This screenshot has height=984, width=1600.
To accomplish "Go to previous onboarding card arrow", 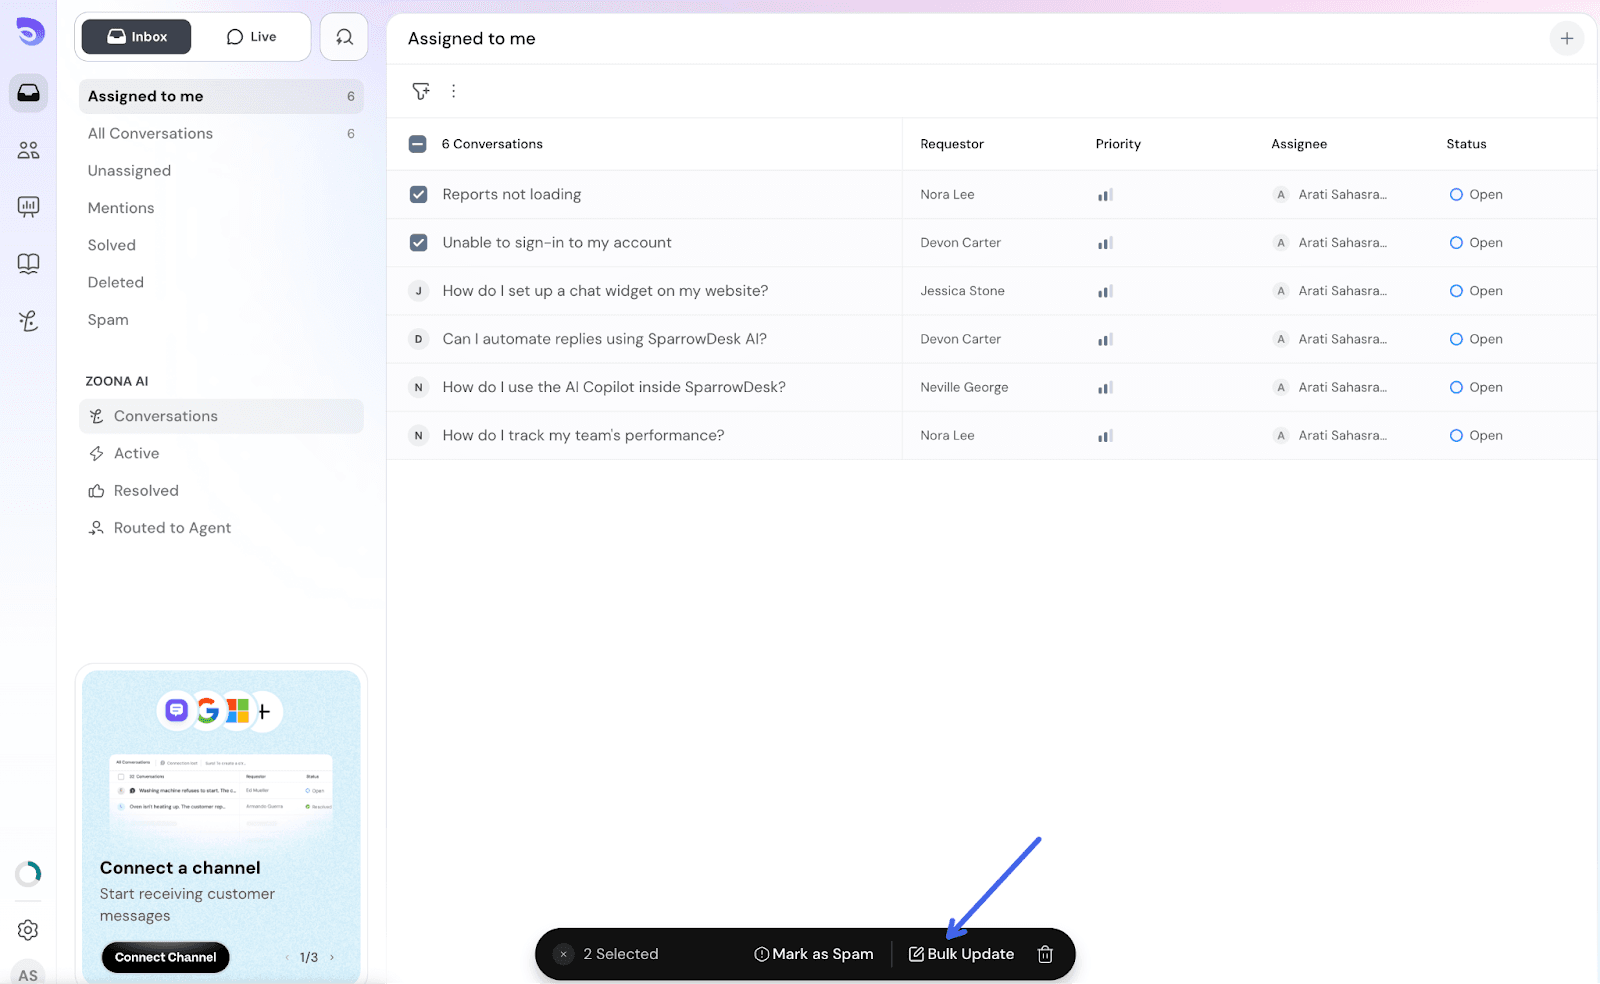I will (x=287, y=958).
